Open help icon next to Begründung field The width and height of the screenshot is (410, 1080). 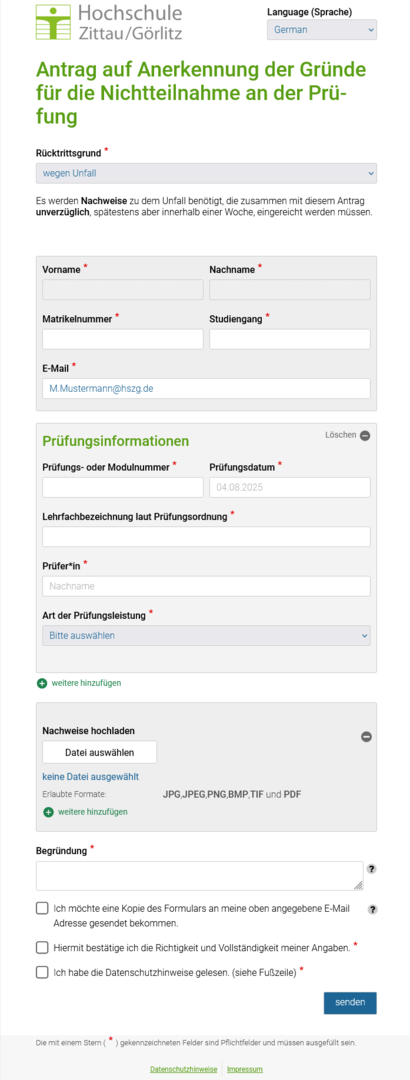point(372,869)
